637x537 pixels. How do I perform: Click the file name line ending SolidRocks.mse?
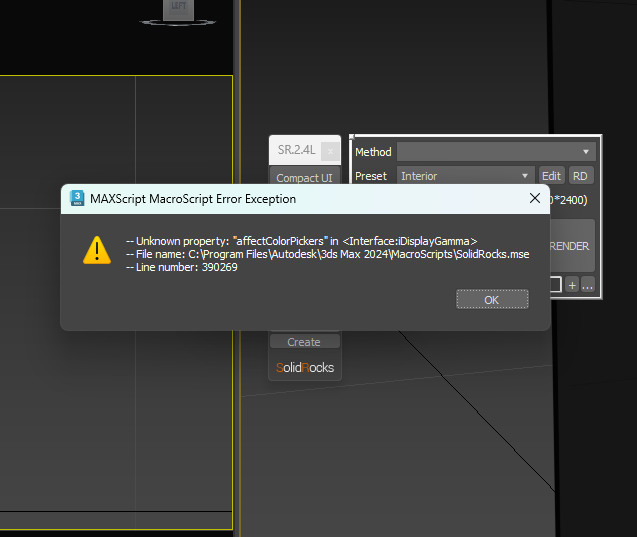(x=327, y=254)
